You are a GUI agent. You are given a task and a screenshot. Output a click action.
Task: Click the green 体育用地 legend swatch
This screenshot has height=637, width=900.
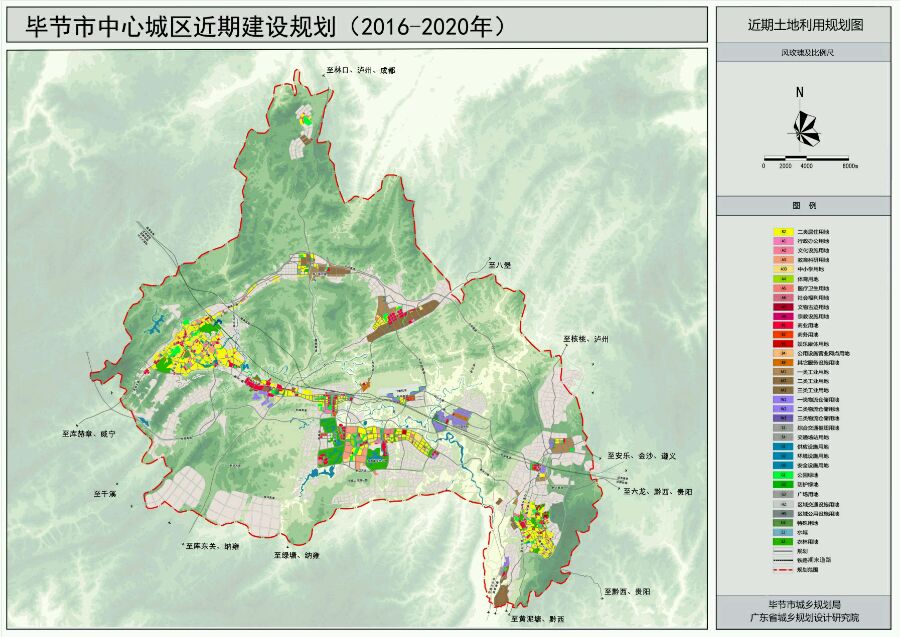click(x=784, y=279)
